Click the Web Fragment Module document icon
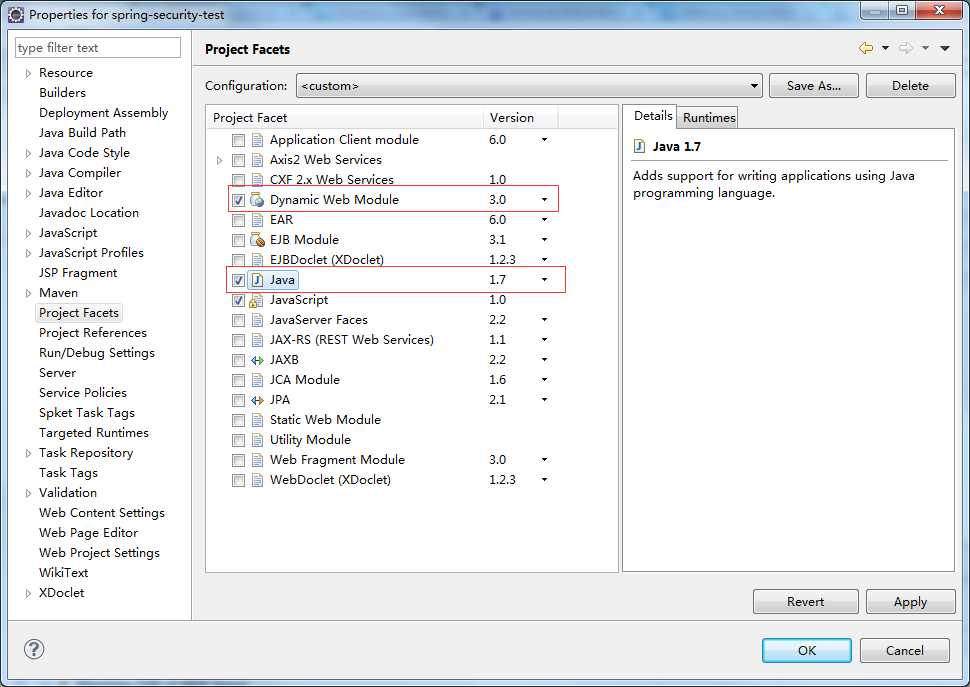 (x=257, y=460)
